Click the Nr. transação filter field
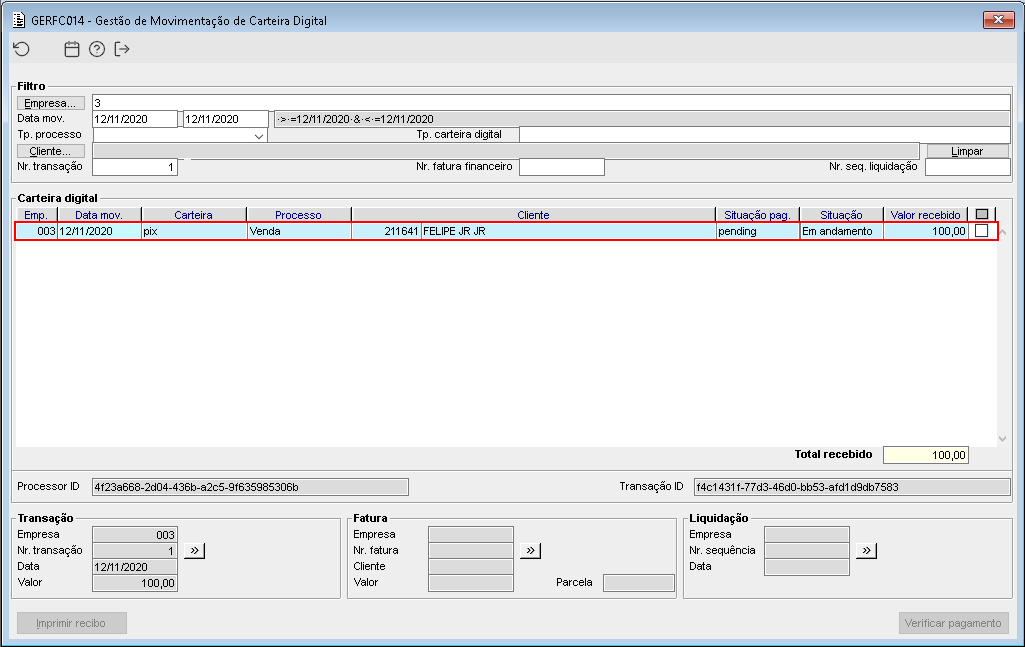This screenshot has width=1025, height=647. tap(135, 167)
